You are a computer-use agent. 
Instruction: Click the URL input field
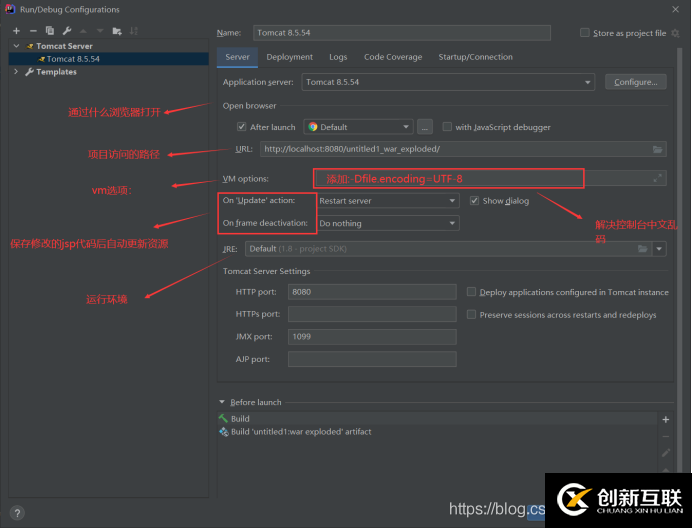pyautogui.click(x=463, y=149)
